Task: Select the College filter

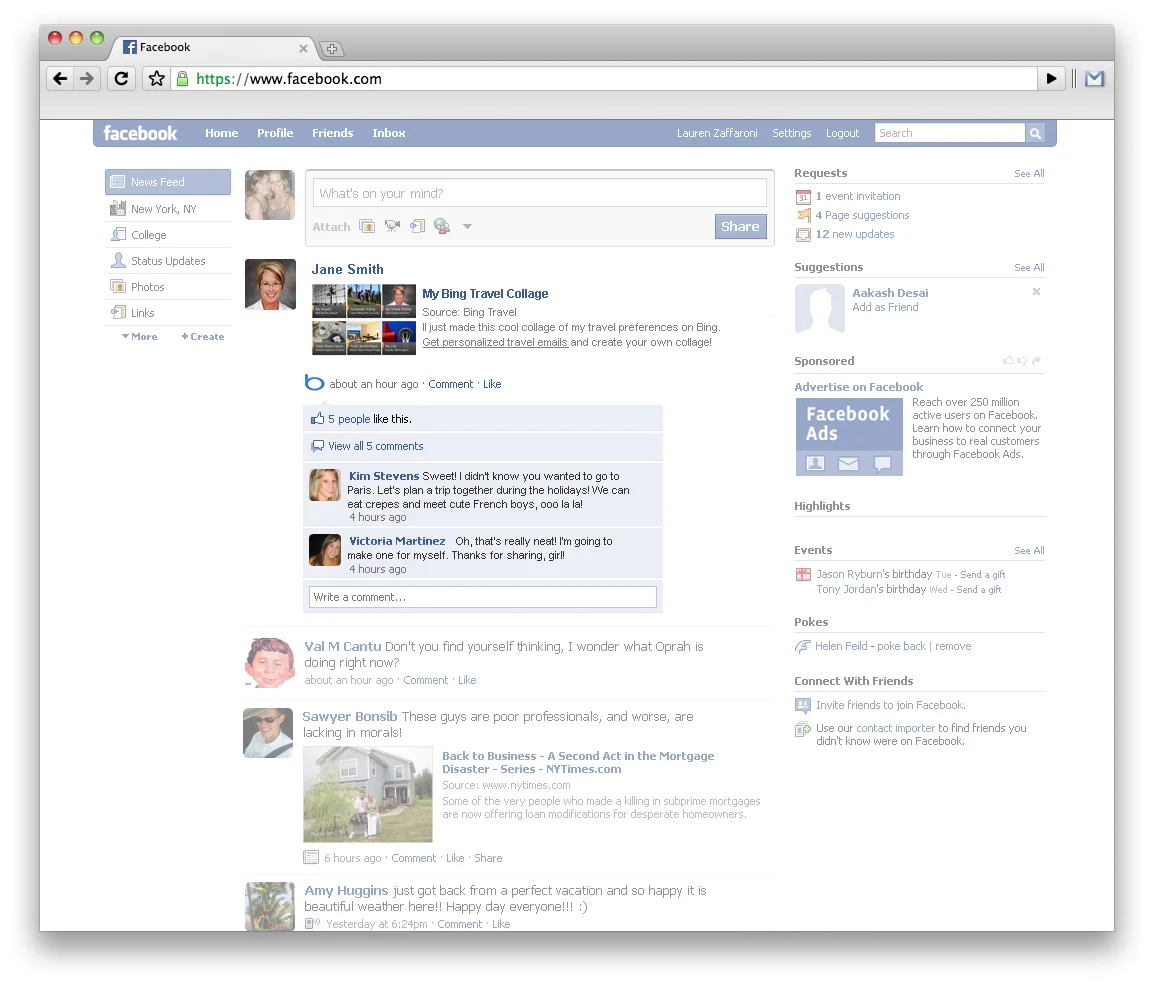Action: (x=168, y=235)
